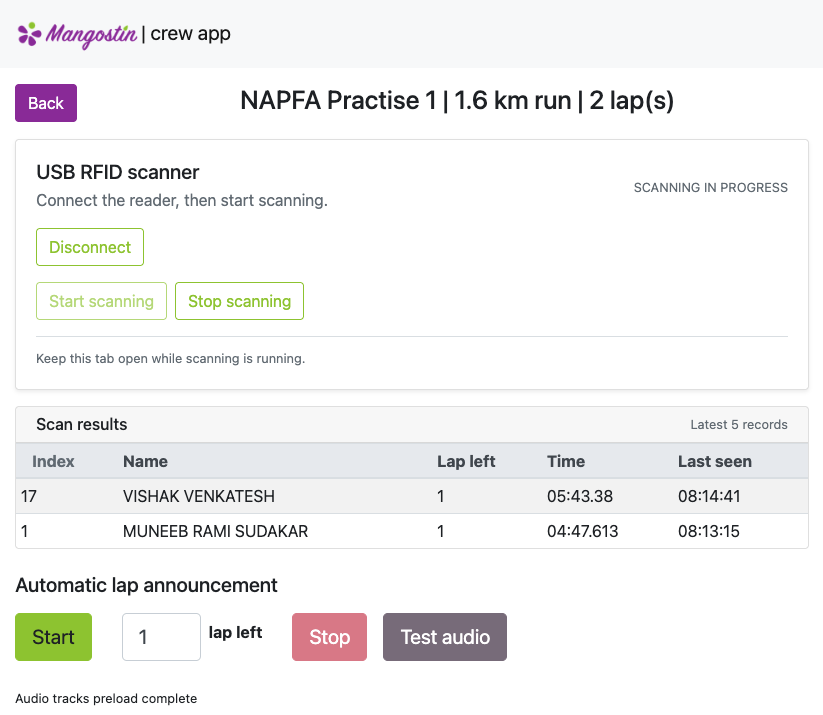
Task: Click the Time column header
Action: [566, 461]
